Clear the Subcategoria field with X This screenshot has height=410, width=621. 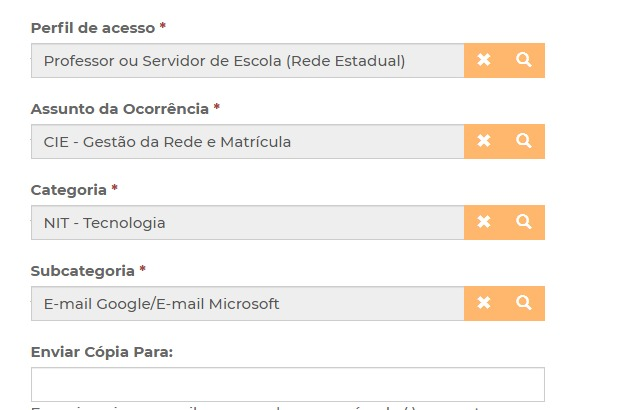click(484, 303)
